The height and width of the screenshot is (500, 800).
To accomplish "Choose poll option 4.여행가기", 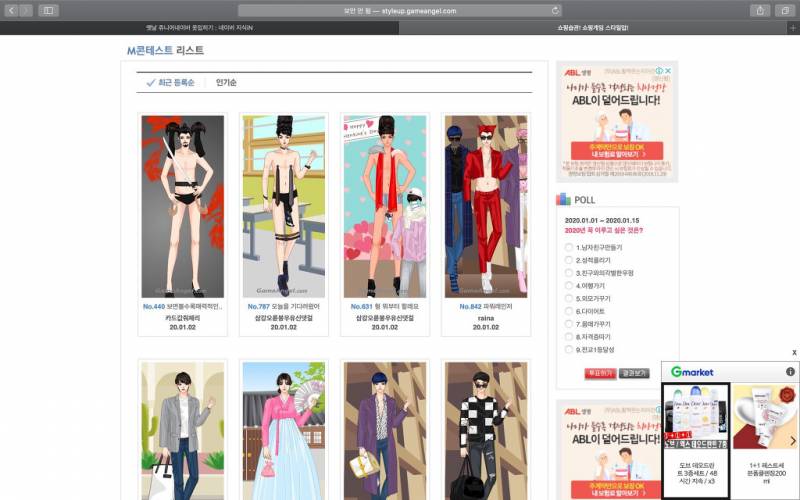I will point(569,285).
